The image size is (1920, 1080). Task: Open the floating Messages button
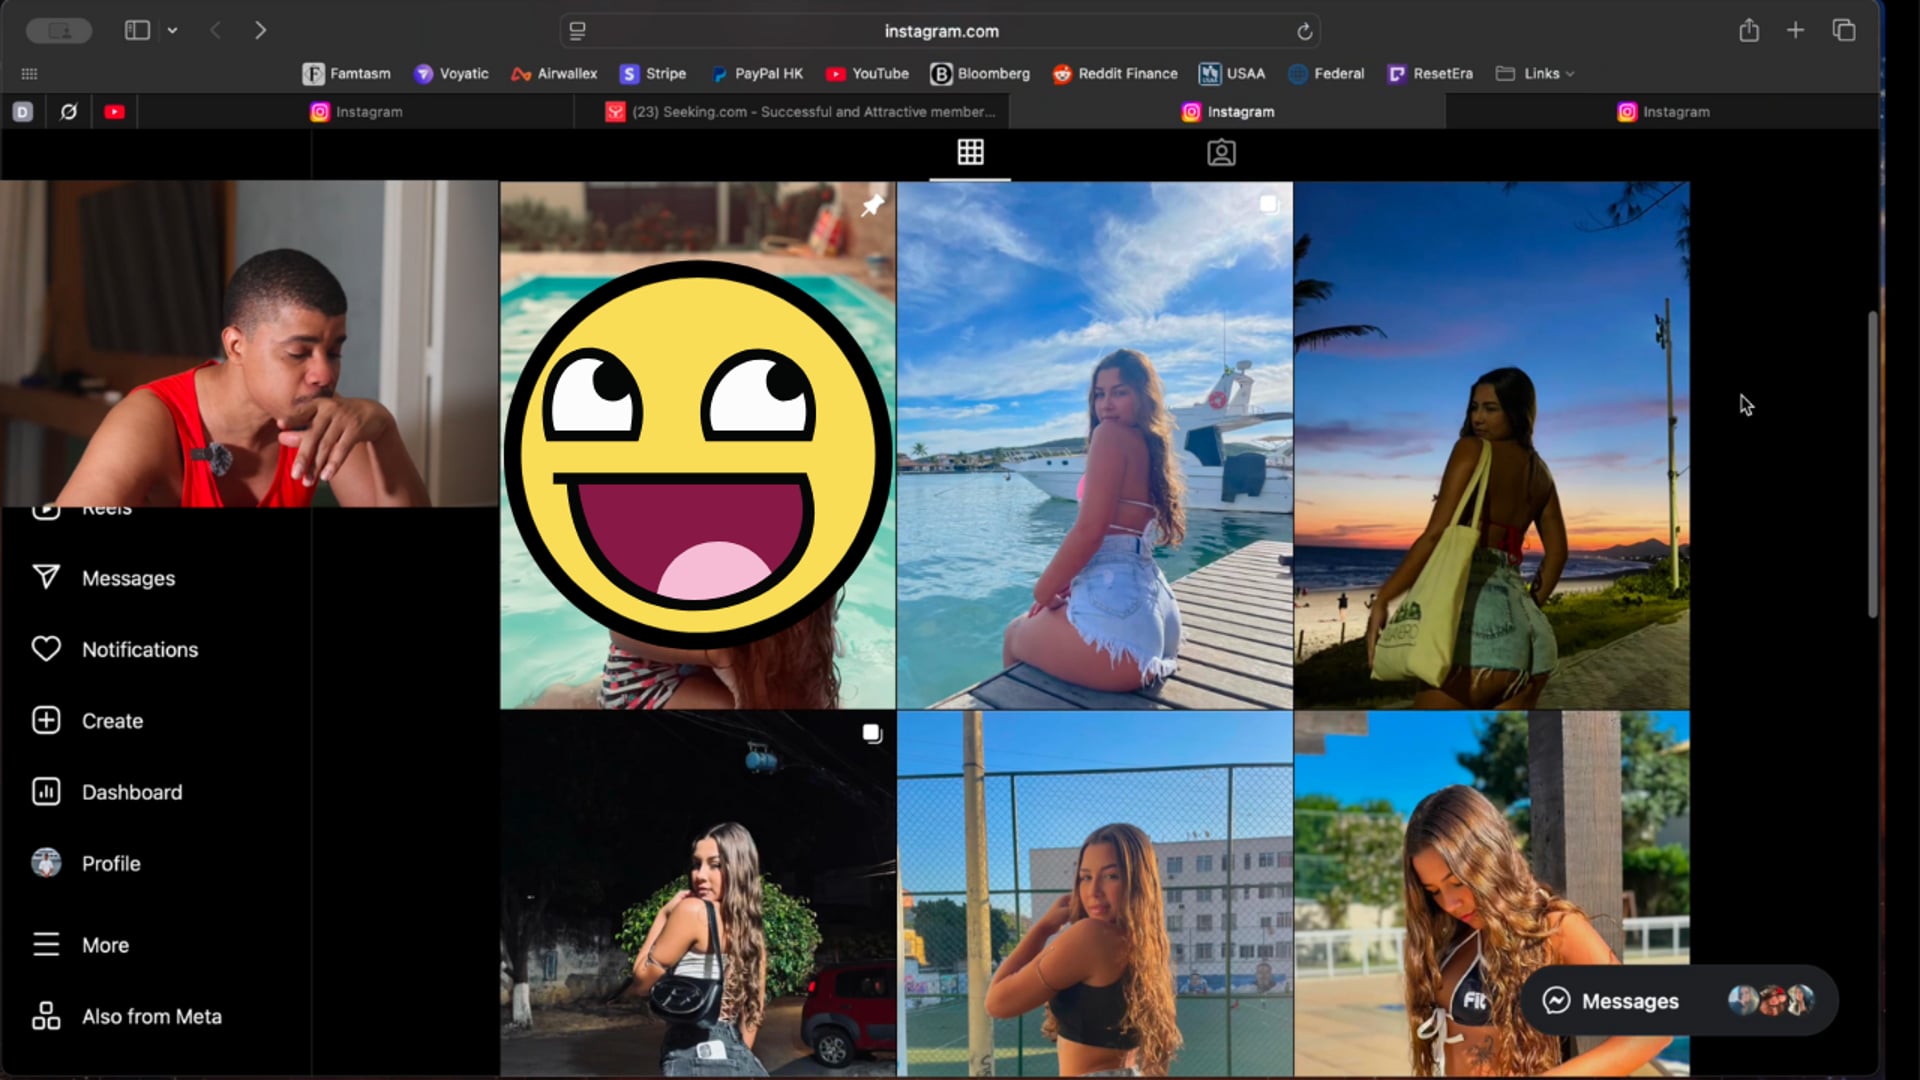[1679, 1000]
